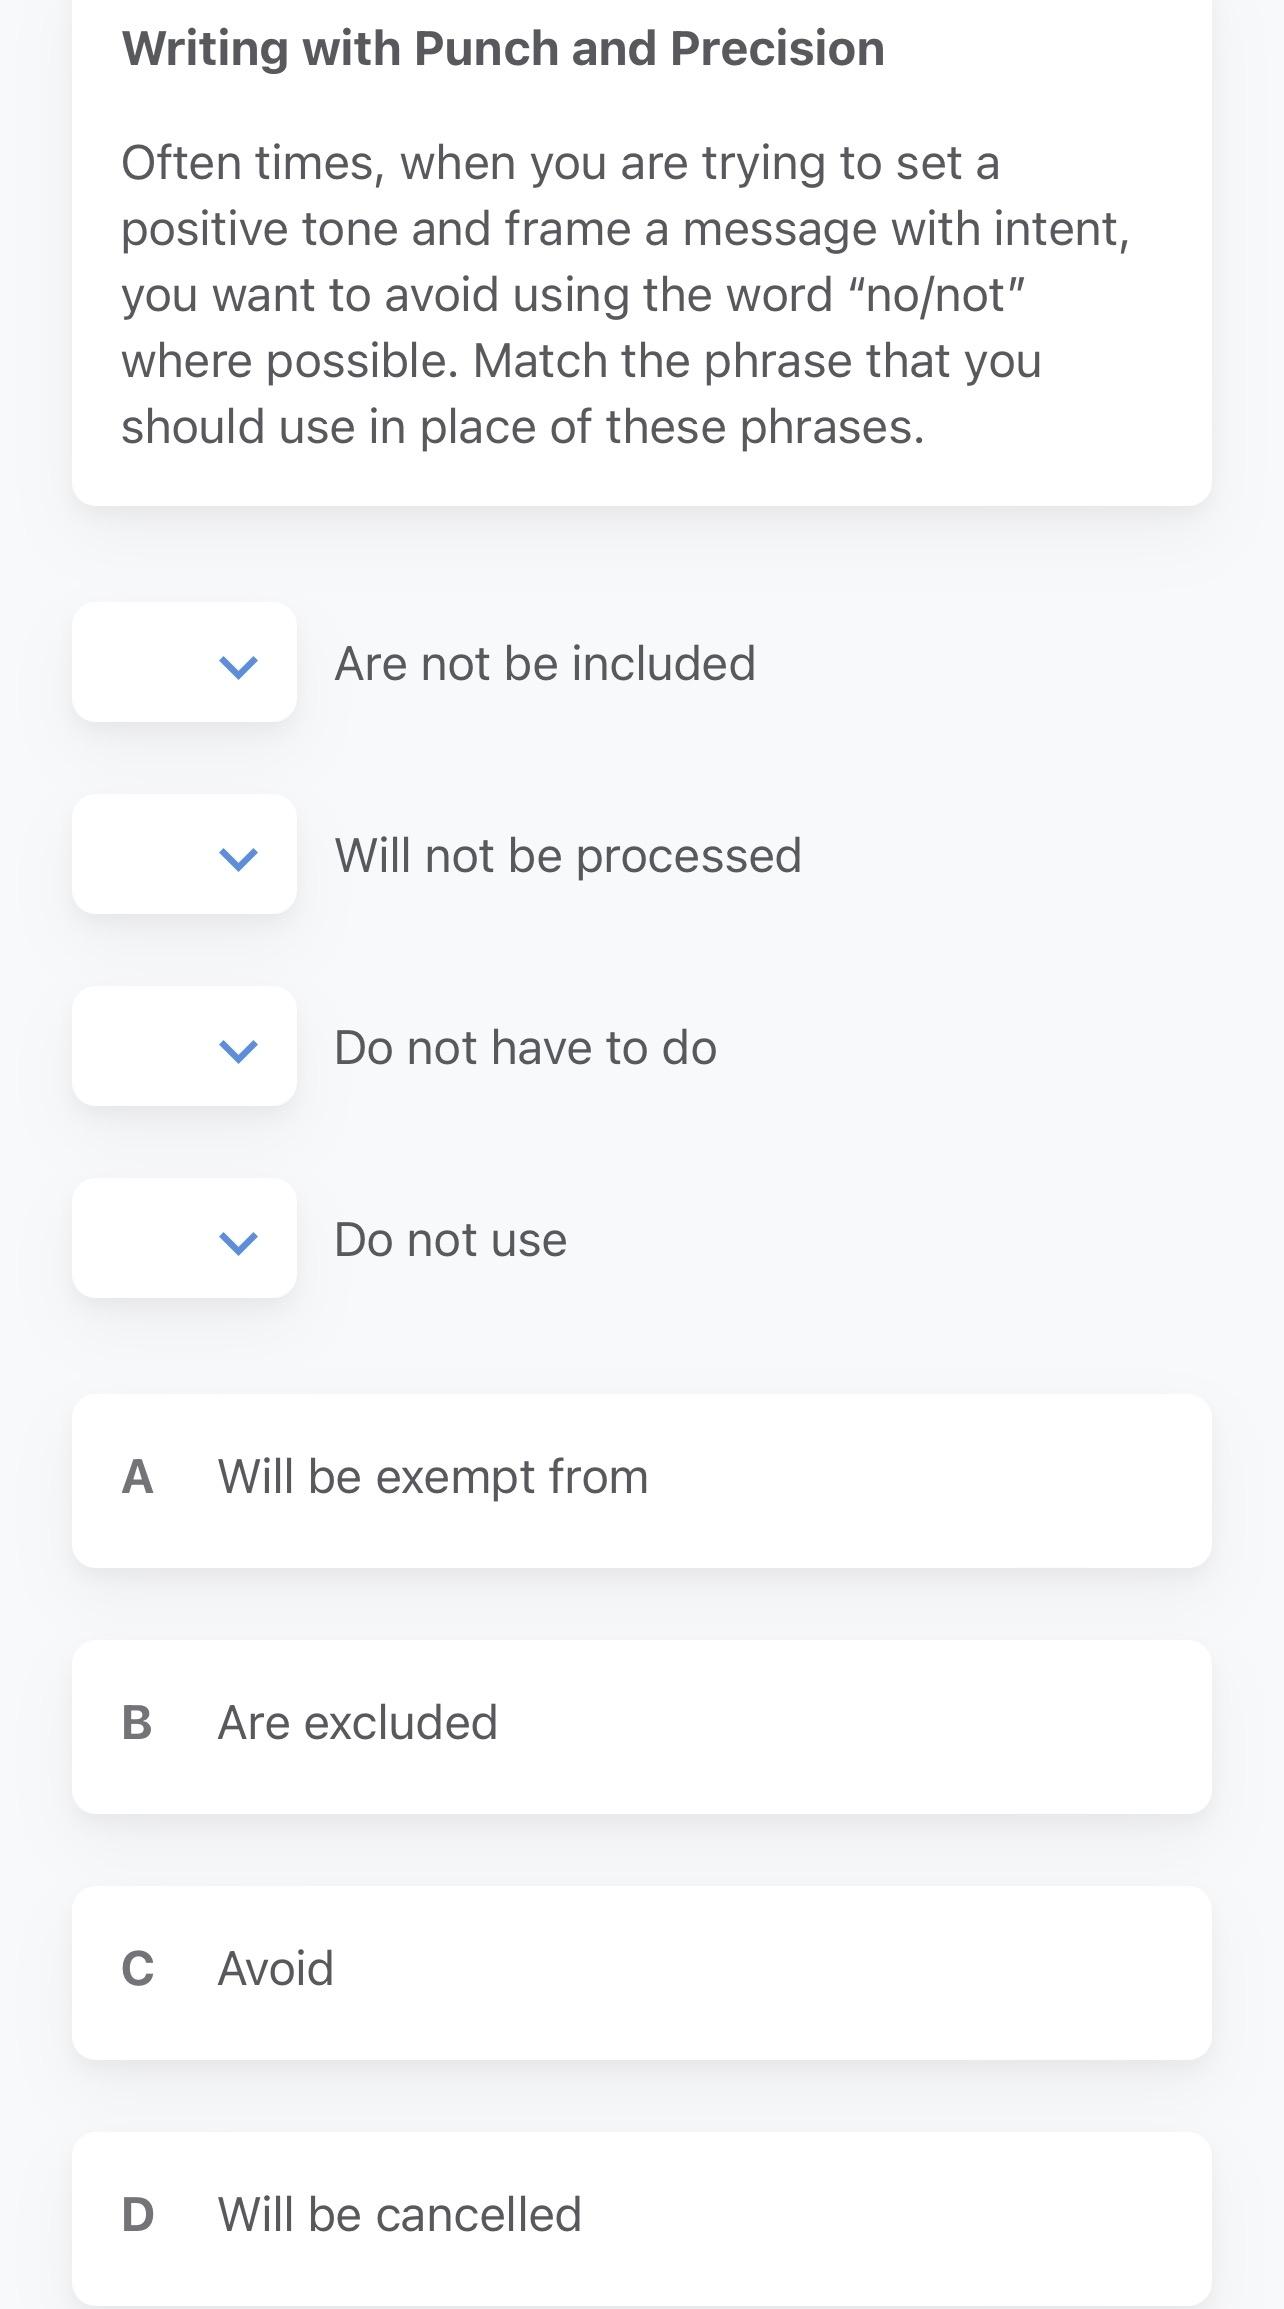The width and height of the screenshot is (1284, 2309).
Task: Expand dropdown next to "Do not use"
Action: pyautogui.click(x=185, y=1239)
